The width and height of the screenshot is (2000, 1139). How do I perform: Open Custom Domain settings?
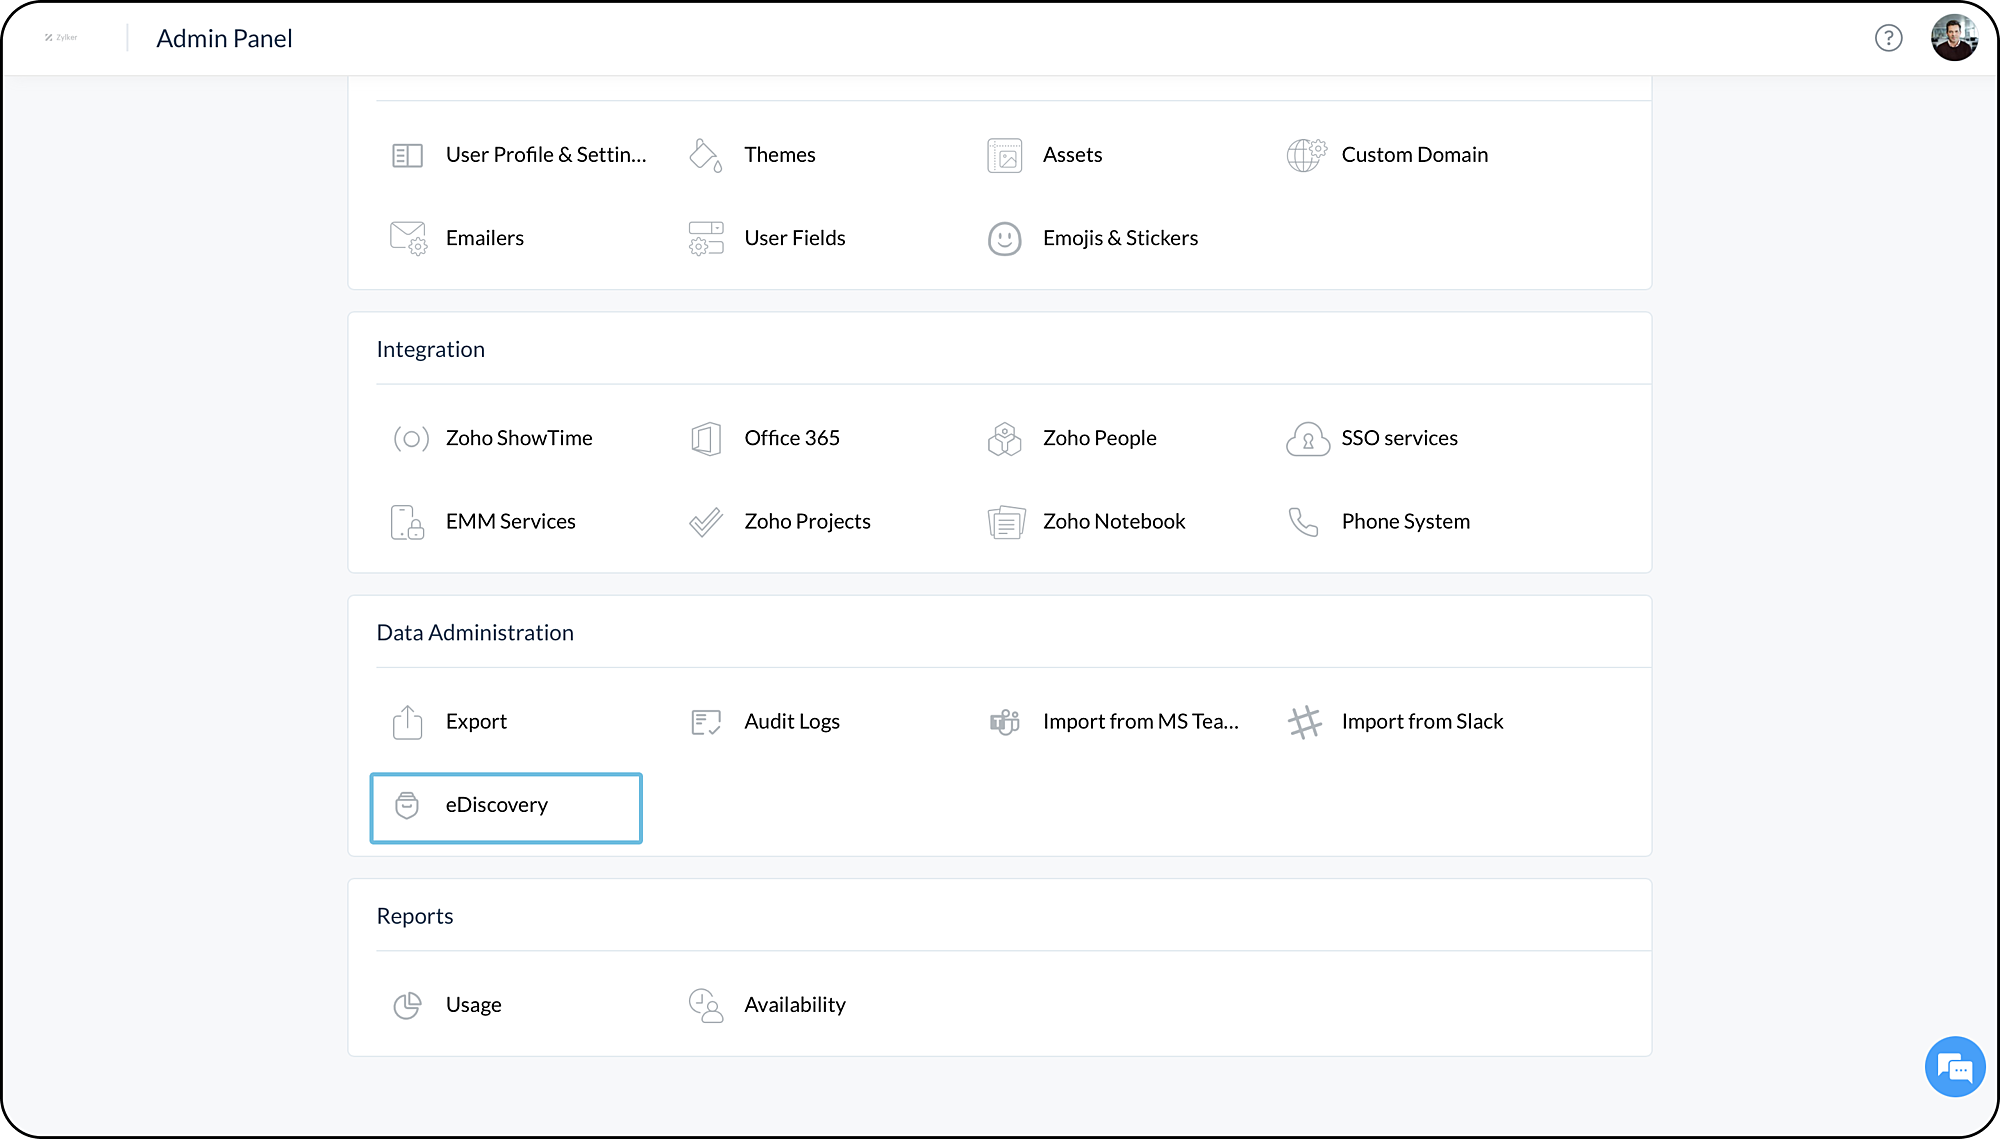(1415, 155)
